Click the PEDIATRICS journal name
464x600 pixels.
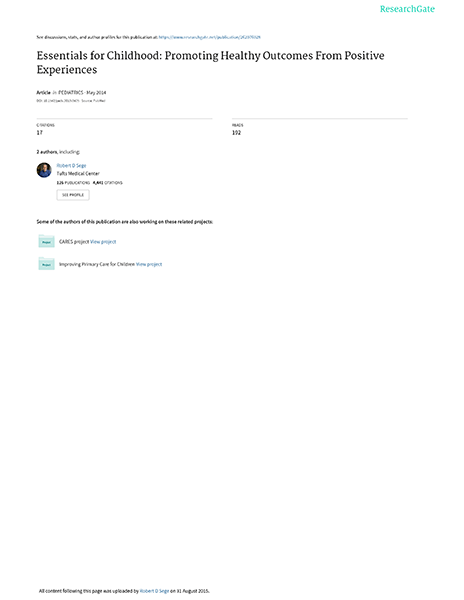click(x=71, y=93)
